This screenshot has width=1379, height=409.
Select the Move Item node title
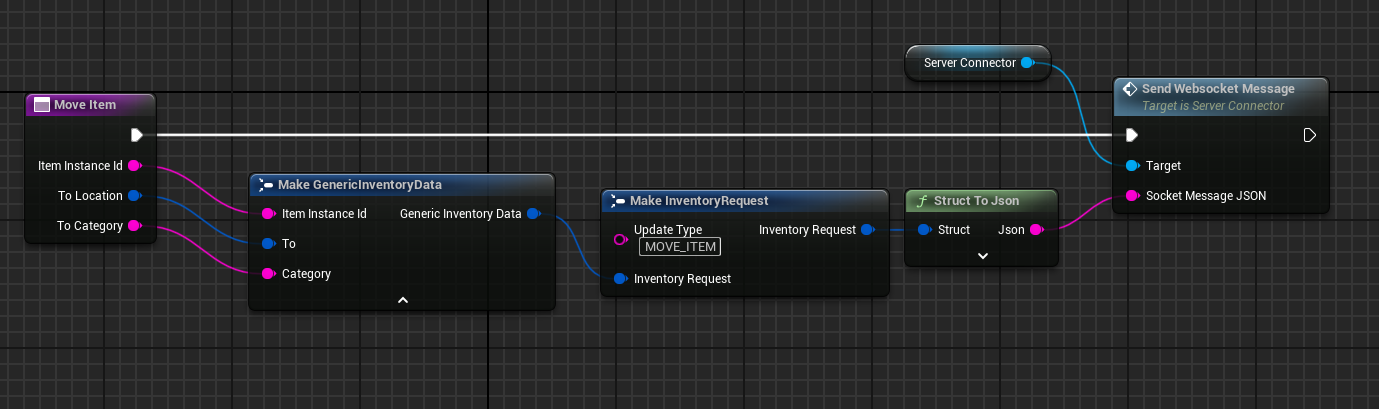click(x=85, y=105)
